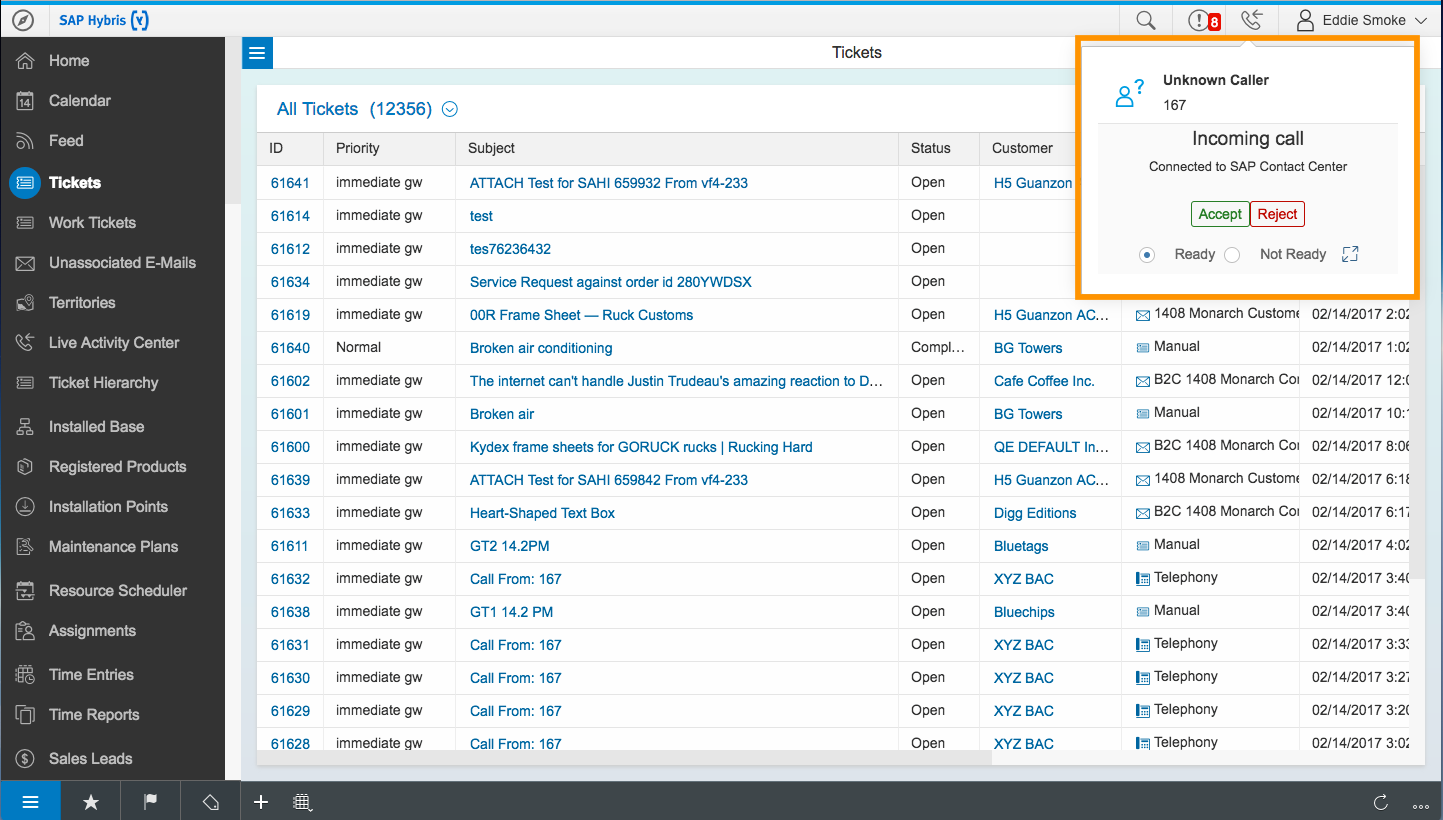Screen dimensions: 1443x820
Task: Toggle the blue hamburger menu beside Tickets
Action: point(258,53)
